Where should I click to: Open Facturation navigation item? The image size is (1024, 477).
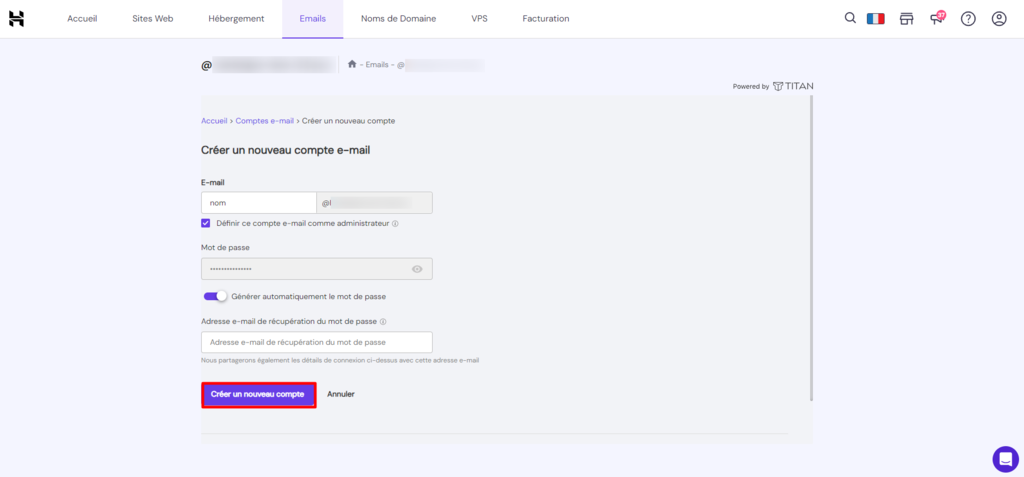tap(546, 19)
